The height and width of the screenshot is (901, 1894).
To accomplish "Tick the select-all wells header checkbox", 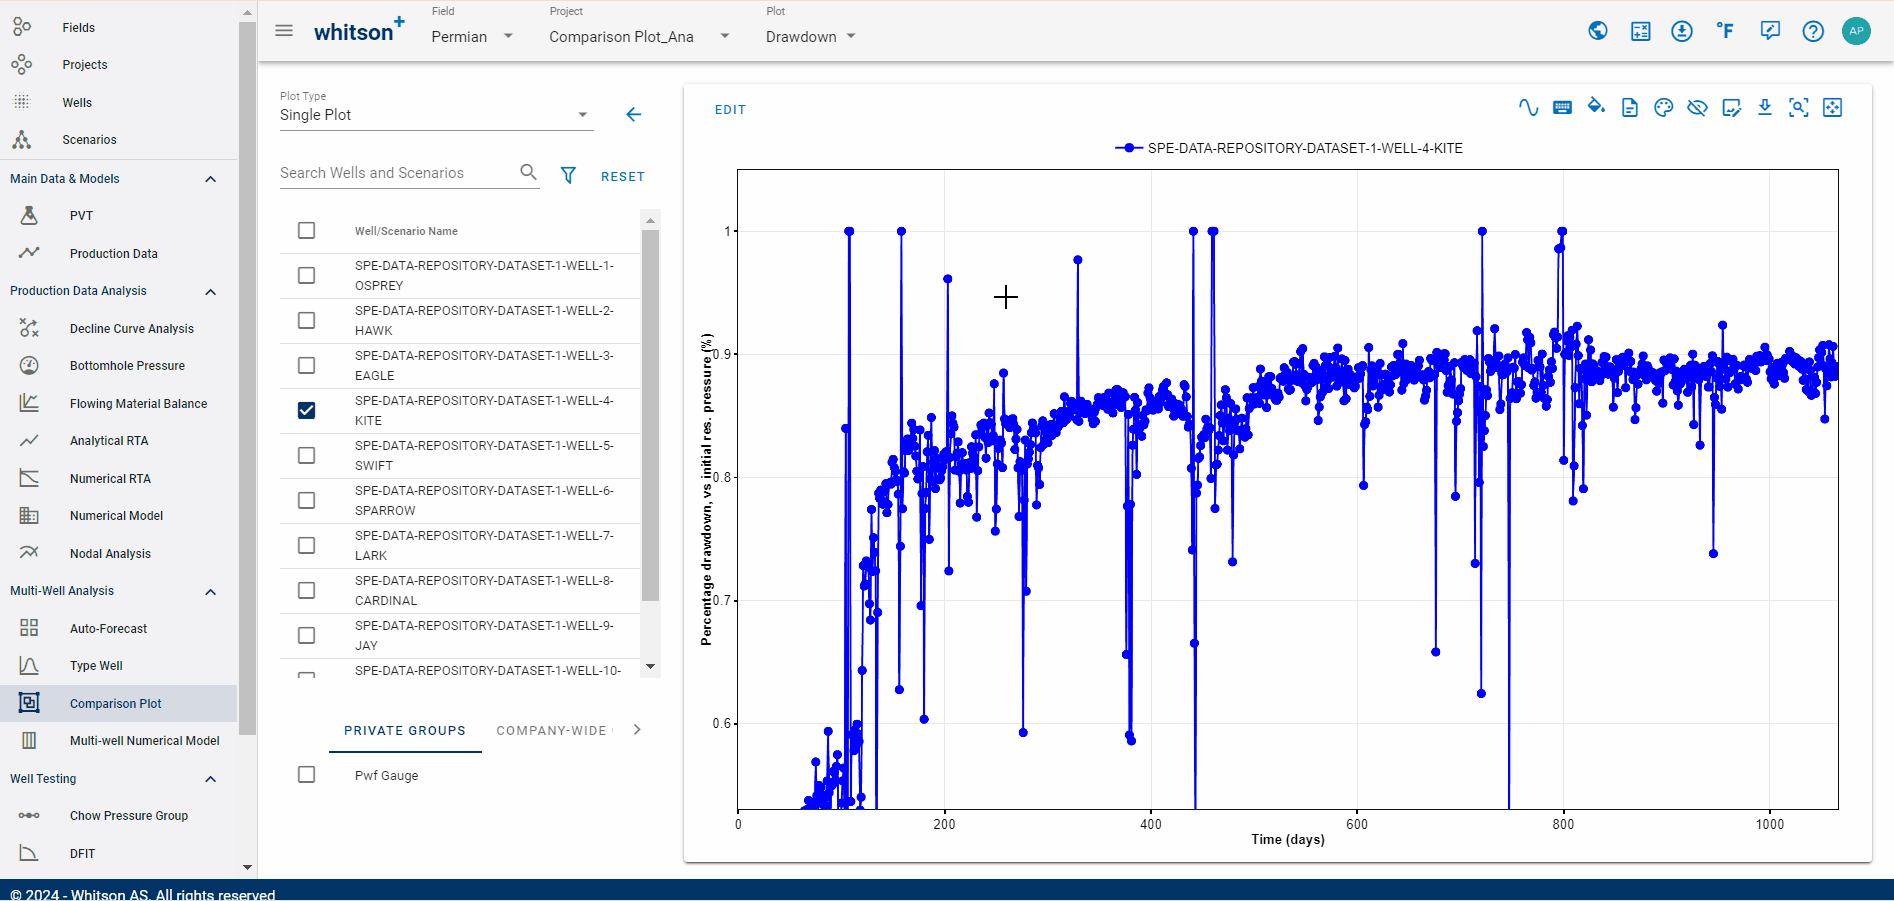I will tap(307, 231).
